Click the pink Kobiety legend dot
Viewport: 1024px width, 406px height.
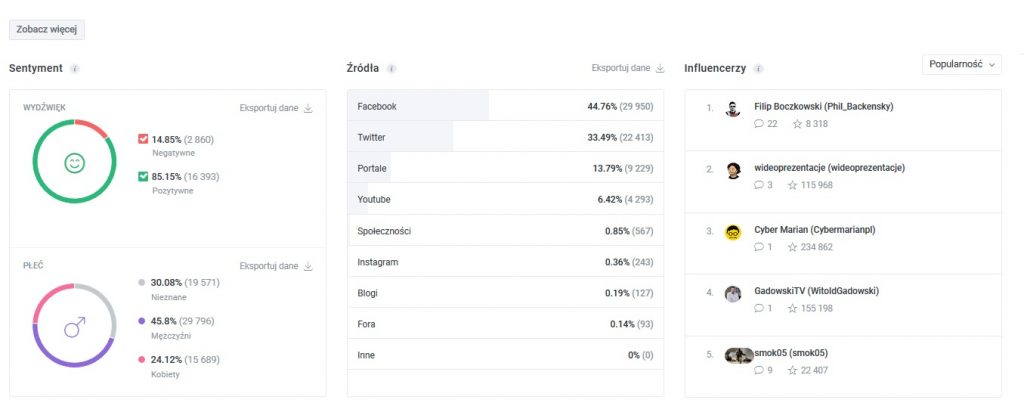click(142, 360)
